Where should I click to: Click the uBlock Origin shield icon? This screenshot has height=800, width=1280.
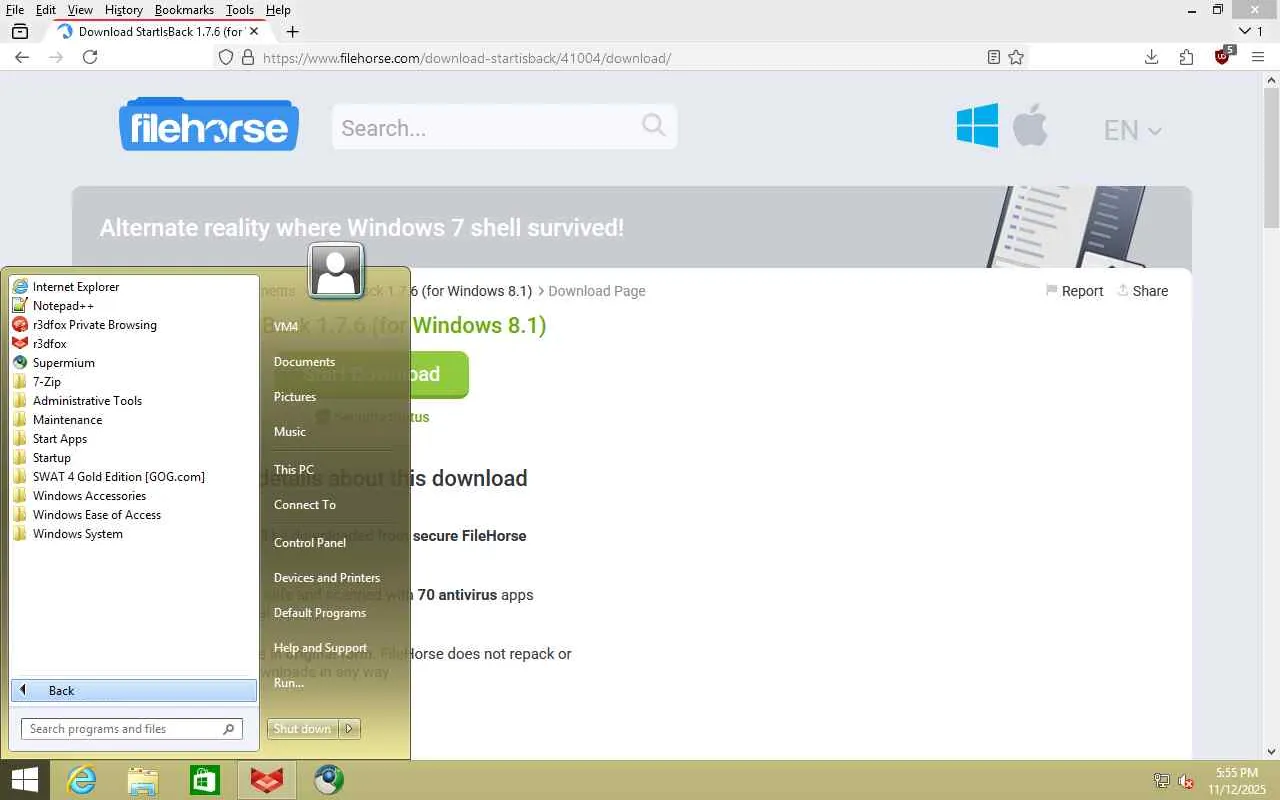[1222, 56]
